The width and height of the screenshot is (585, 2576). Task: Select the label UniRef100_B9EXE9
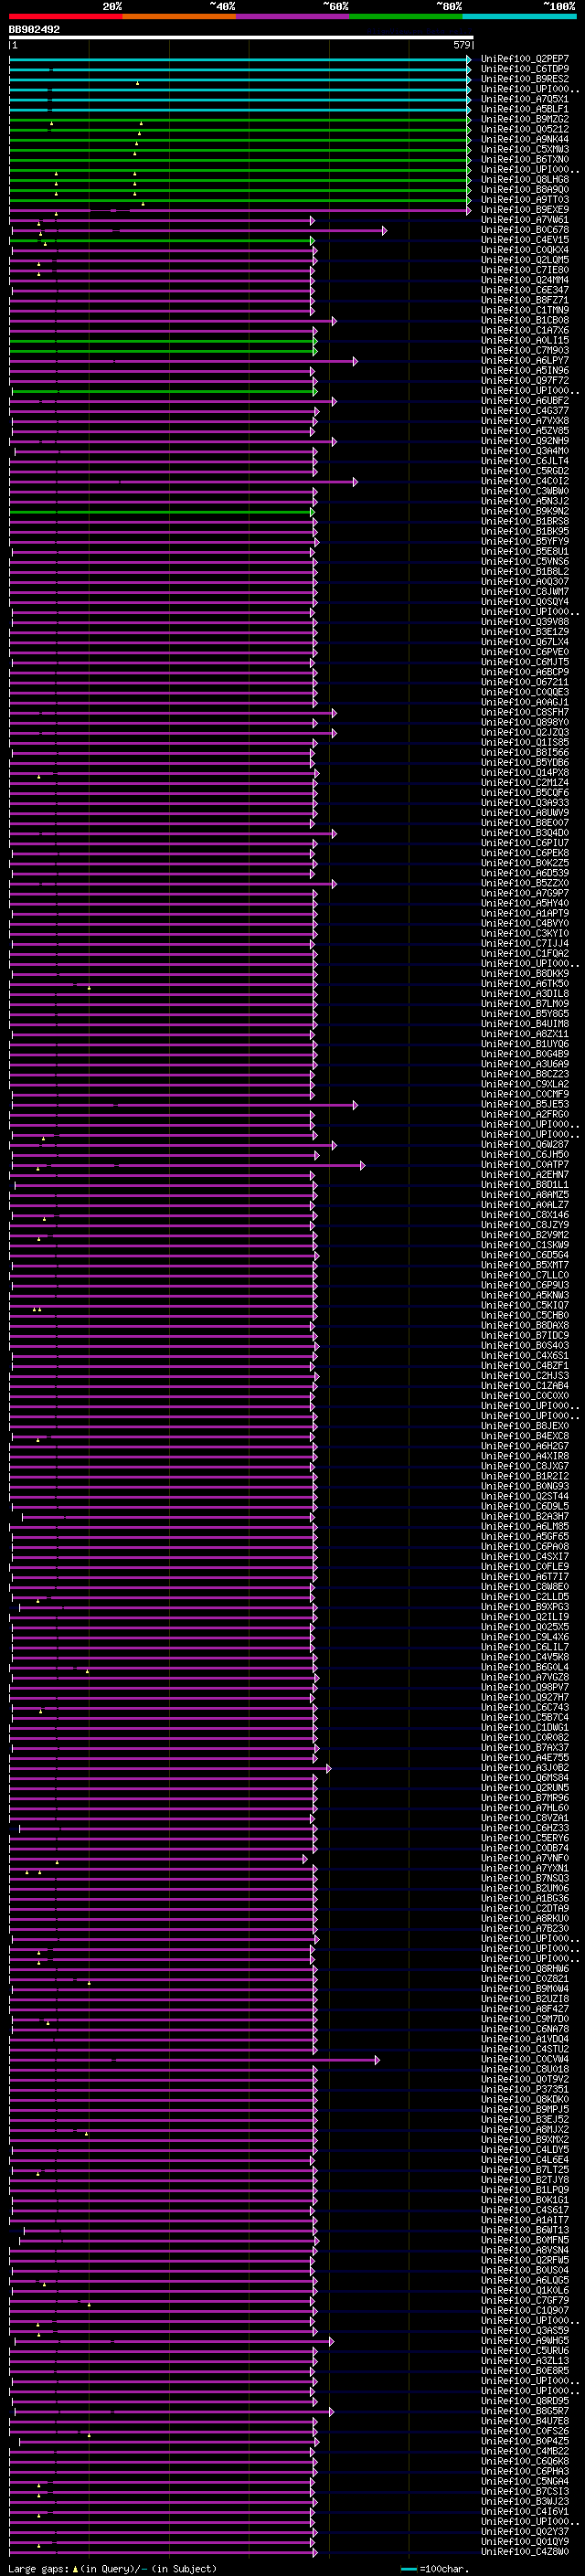point(524,210)
